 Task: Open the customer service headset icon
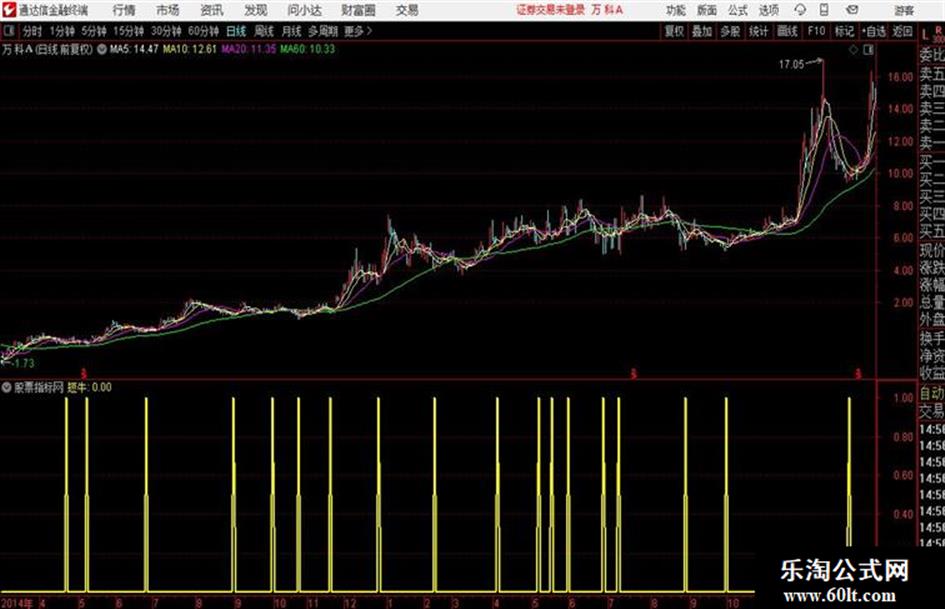800,10
